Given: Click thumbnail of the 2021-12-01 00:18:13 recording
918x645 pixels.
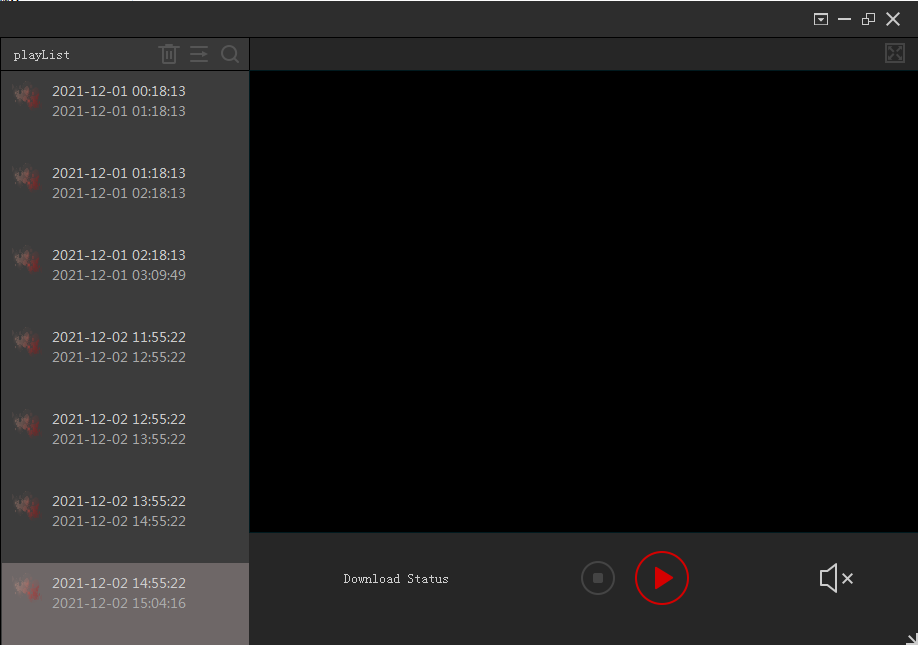Looking at the screenshot, I should coord(27,96).
